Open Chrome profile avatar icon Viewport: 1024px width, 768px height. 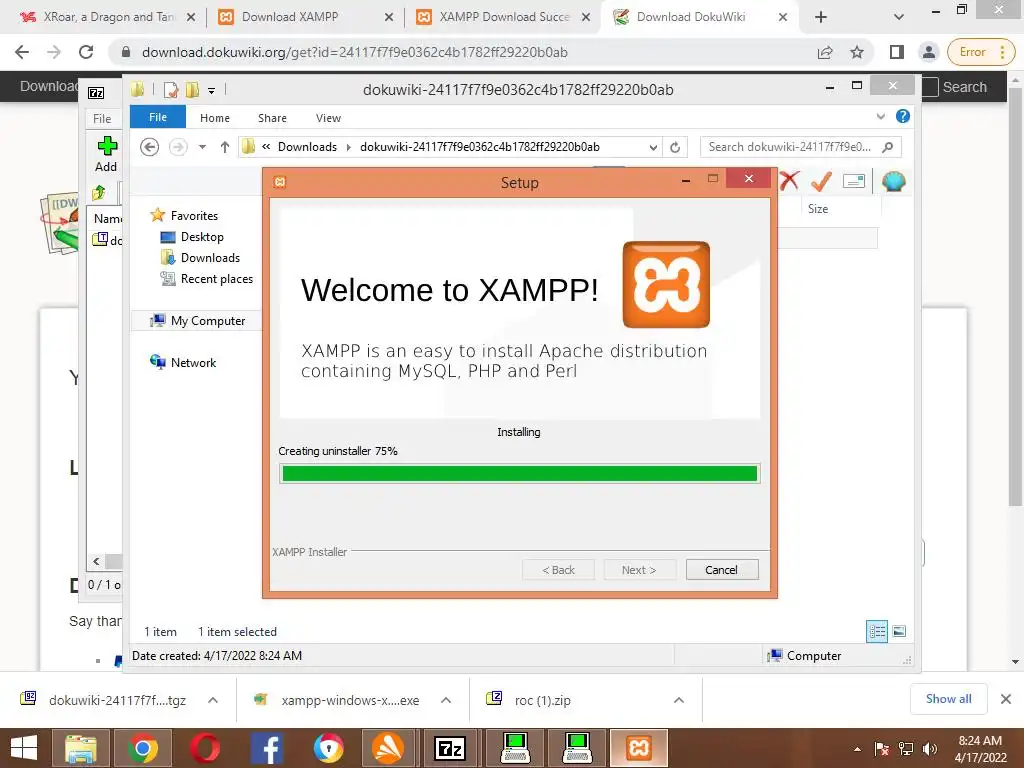(x=928, y=52)
